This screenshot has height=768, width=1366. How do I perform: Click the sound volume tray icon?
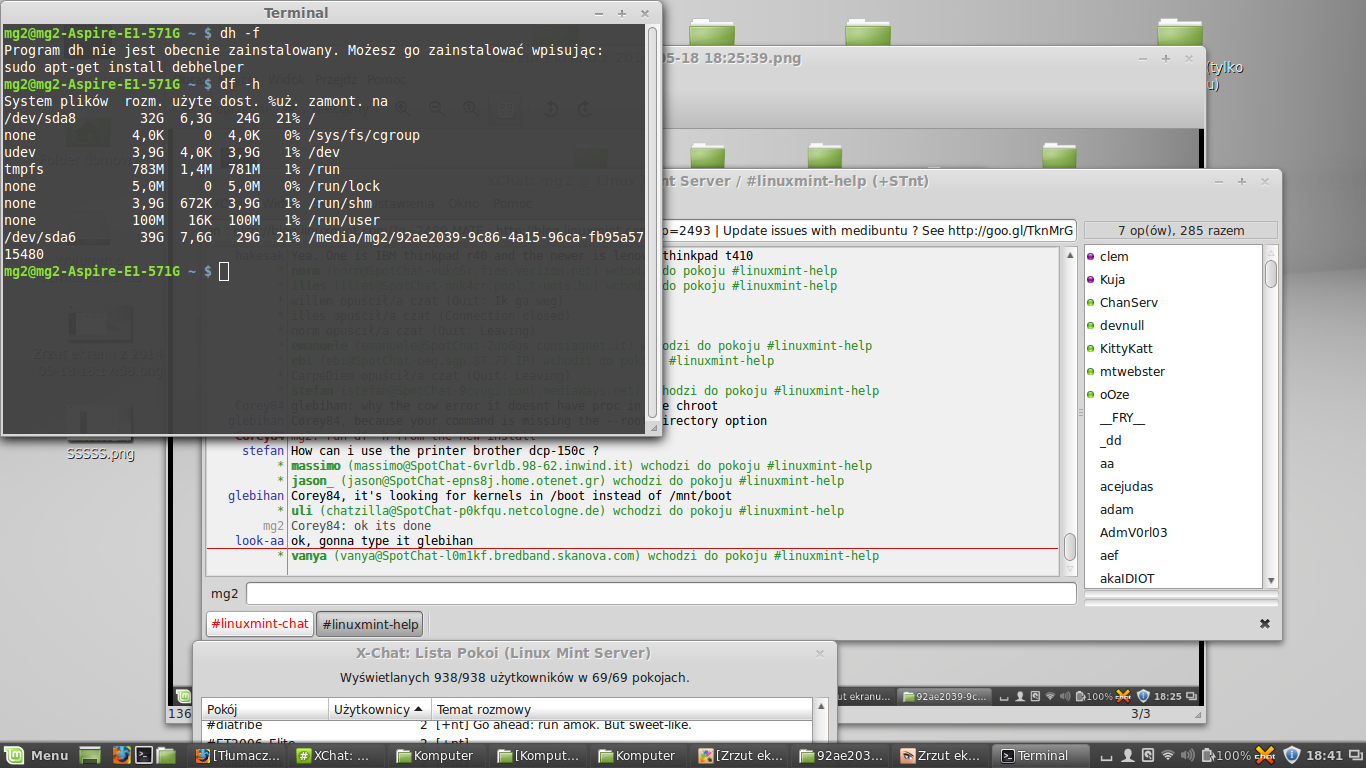pos(1187,756)
